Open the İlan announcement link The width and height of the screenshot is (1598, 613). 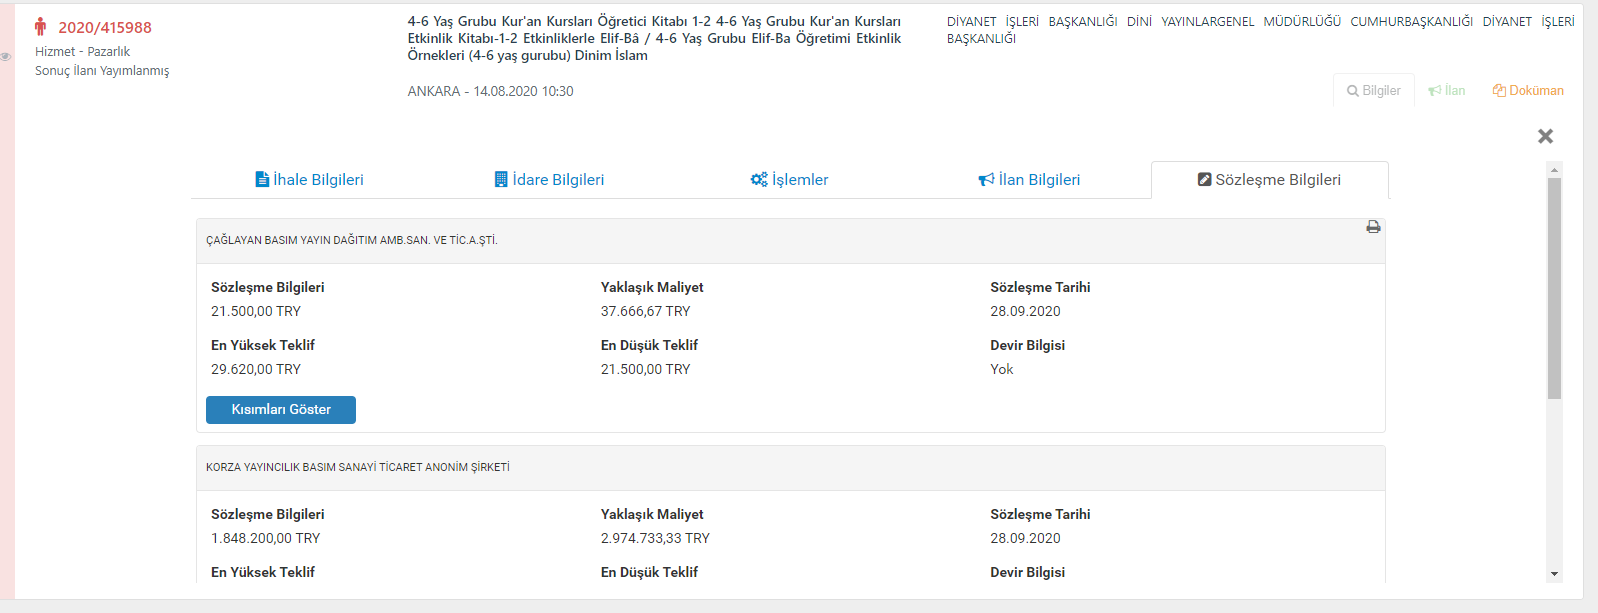coord(1447,91)
